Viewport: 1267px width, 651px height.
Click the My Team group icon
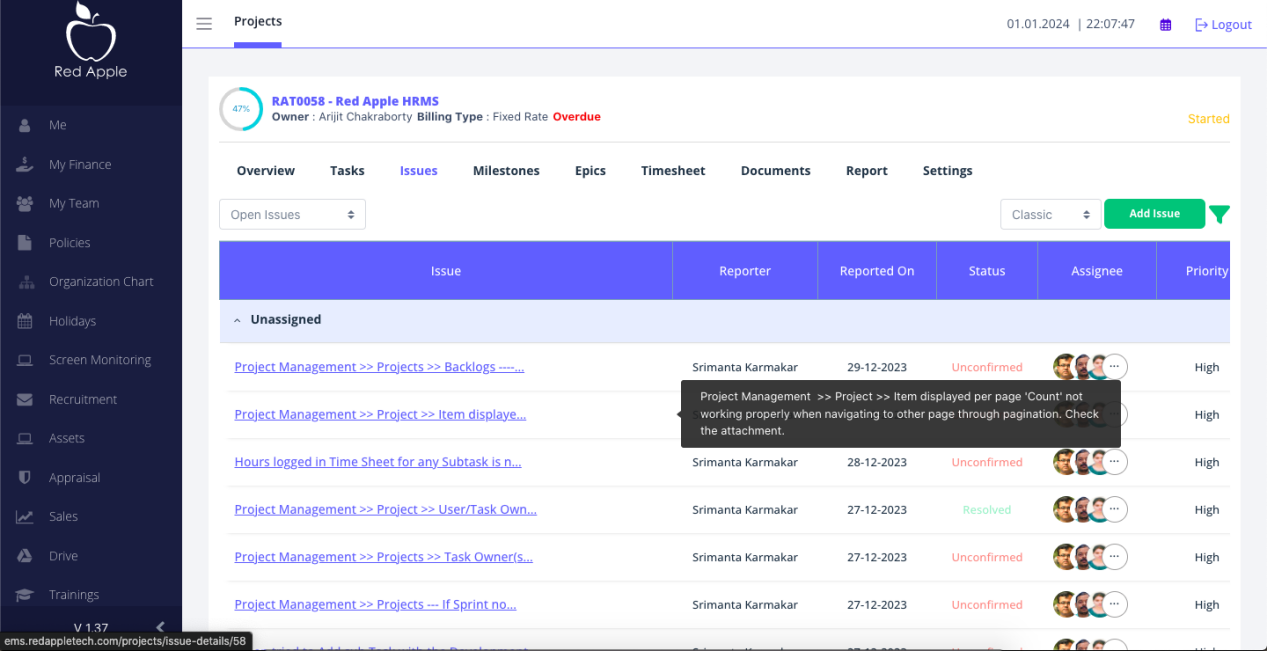pyautogui.click(x=25, y=203)
